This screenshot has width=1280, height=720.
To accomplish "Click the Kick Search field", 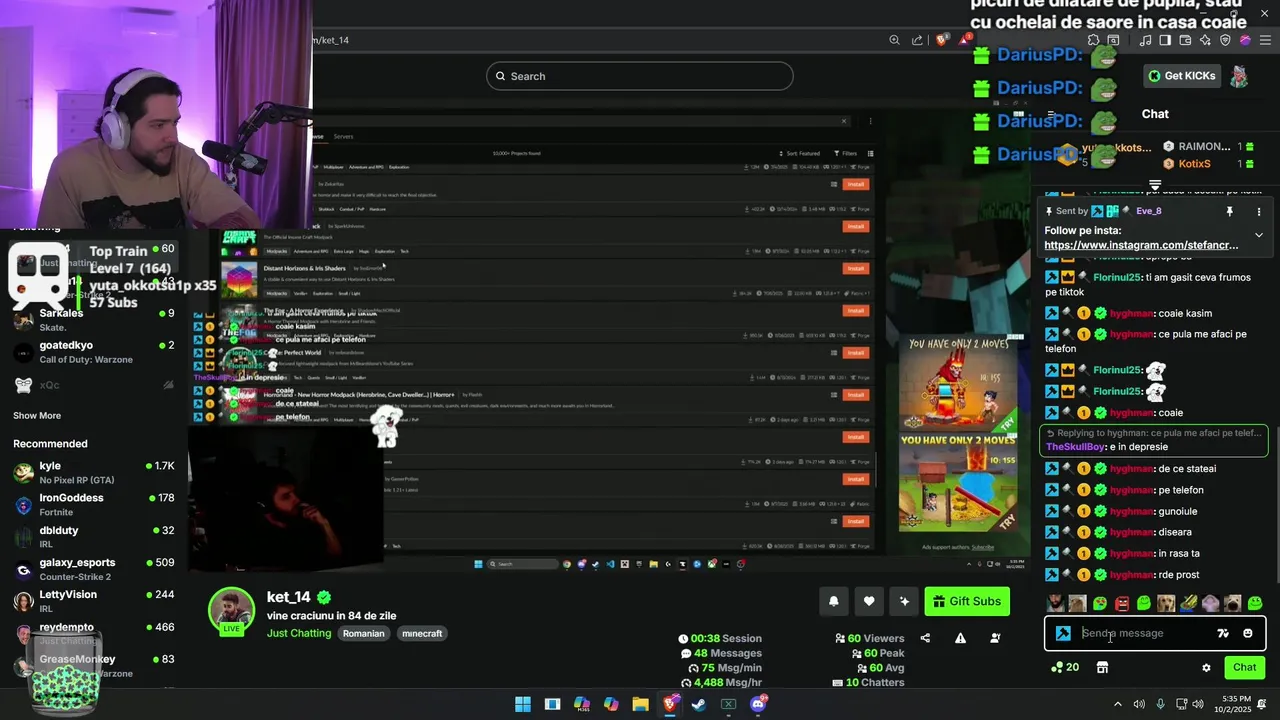I will [640, 76].
